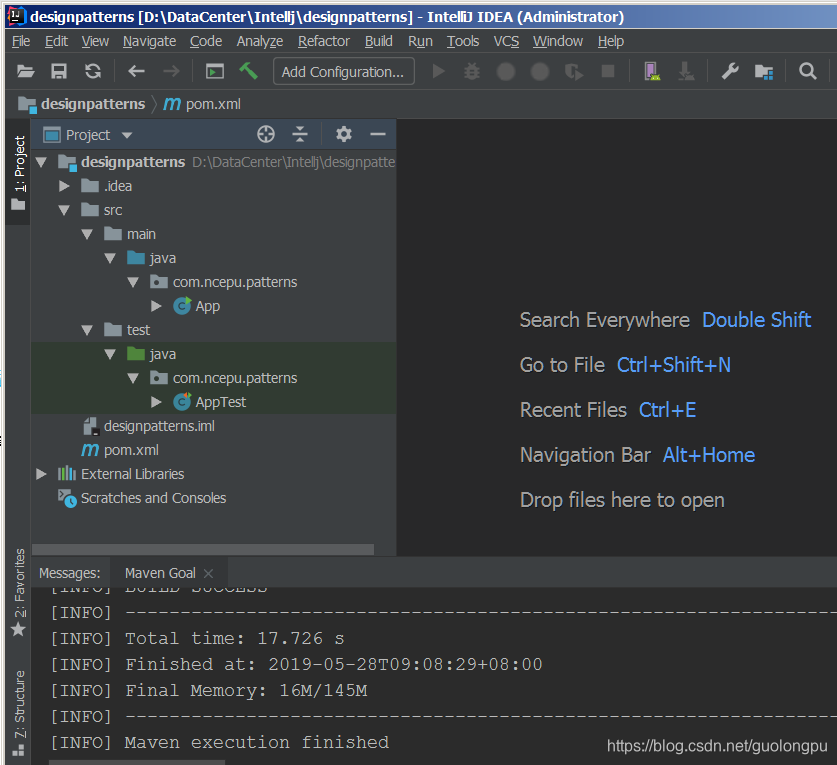
Task: Open the Tools menu
Action: [x=463, y=41]
